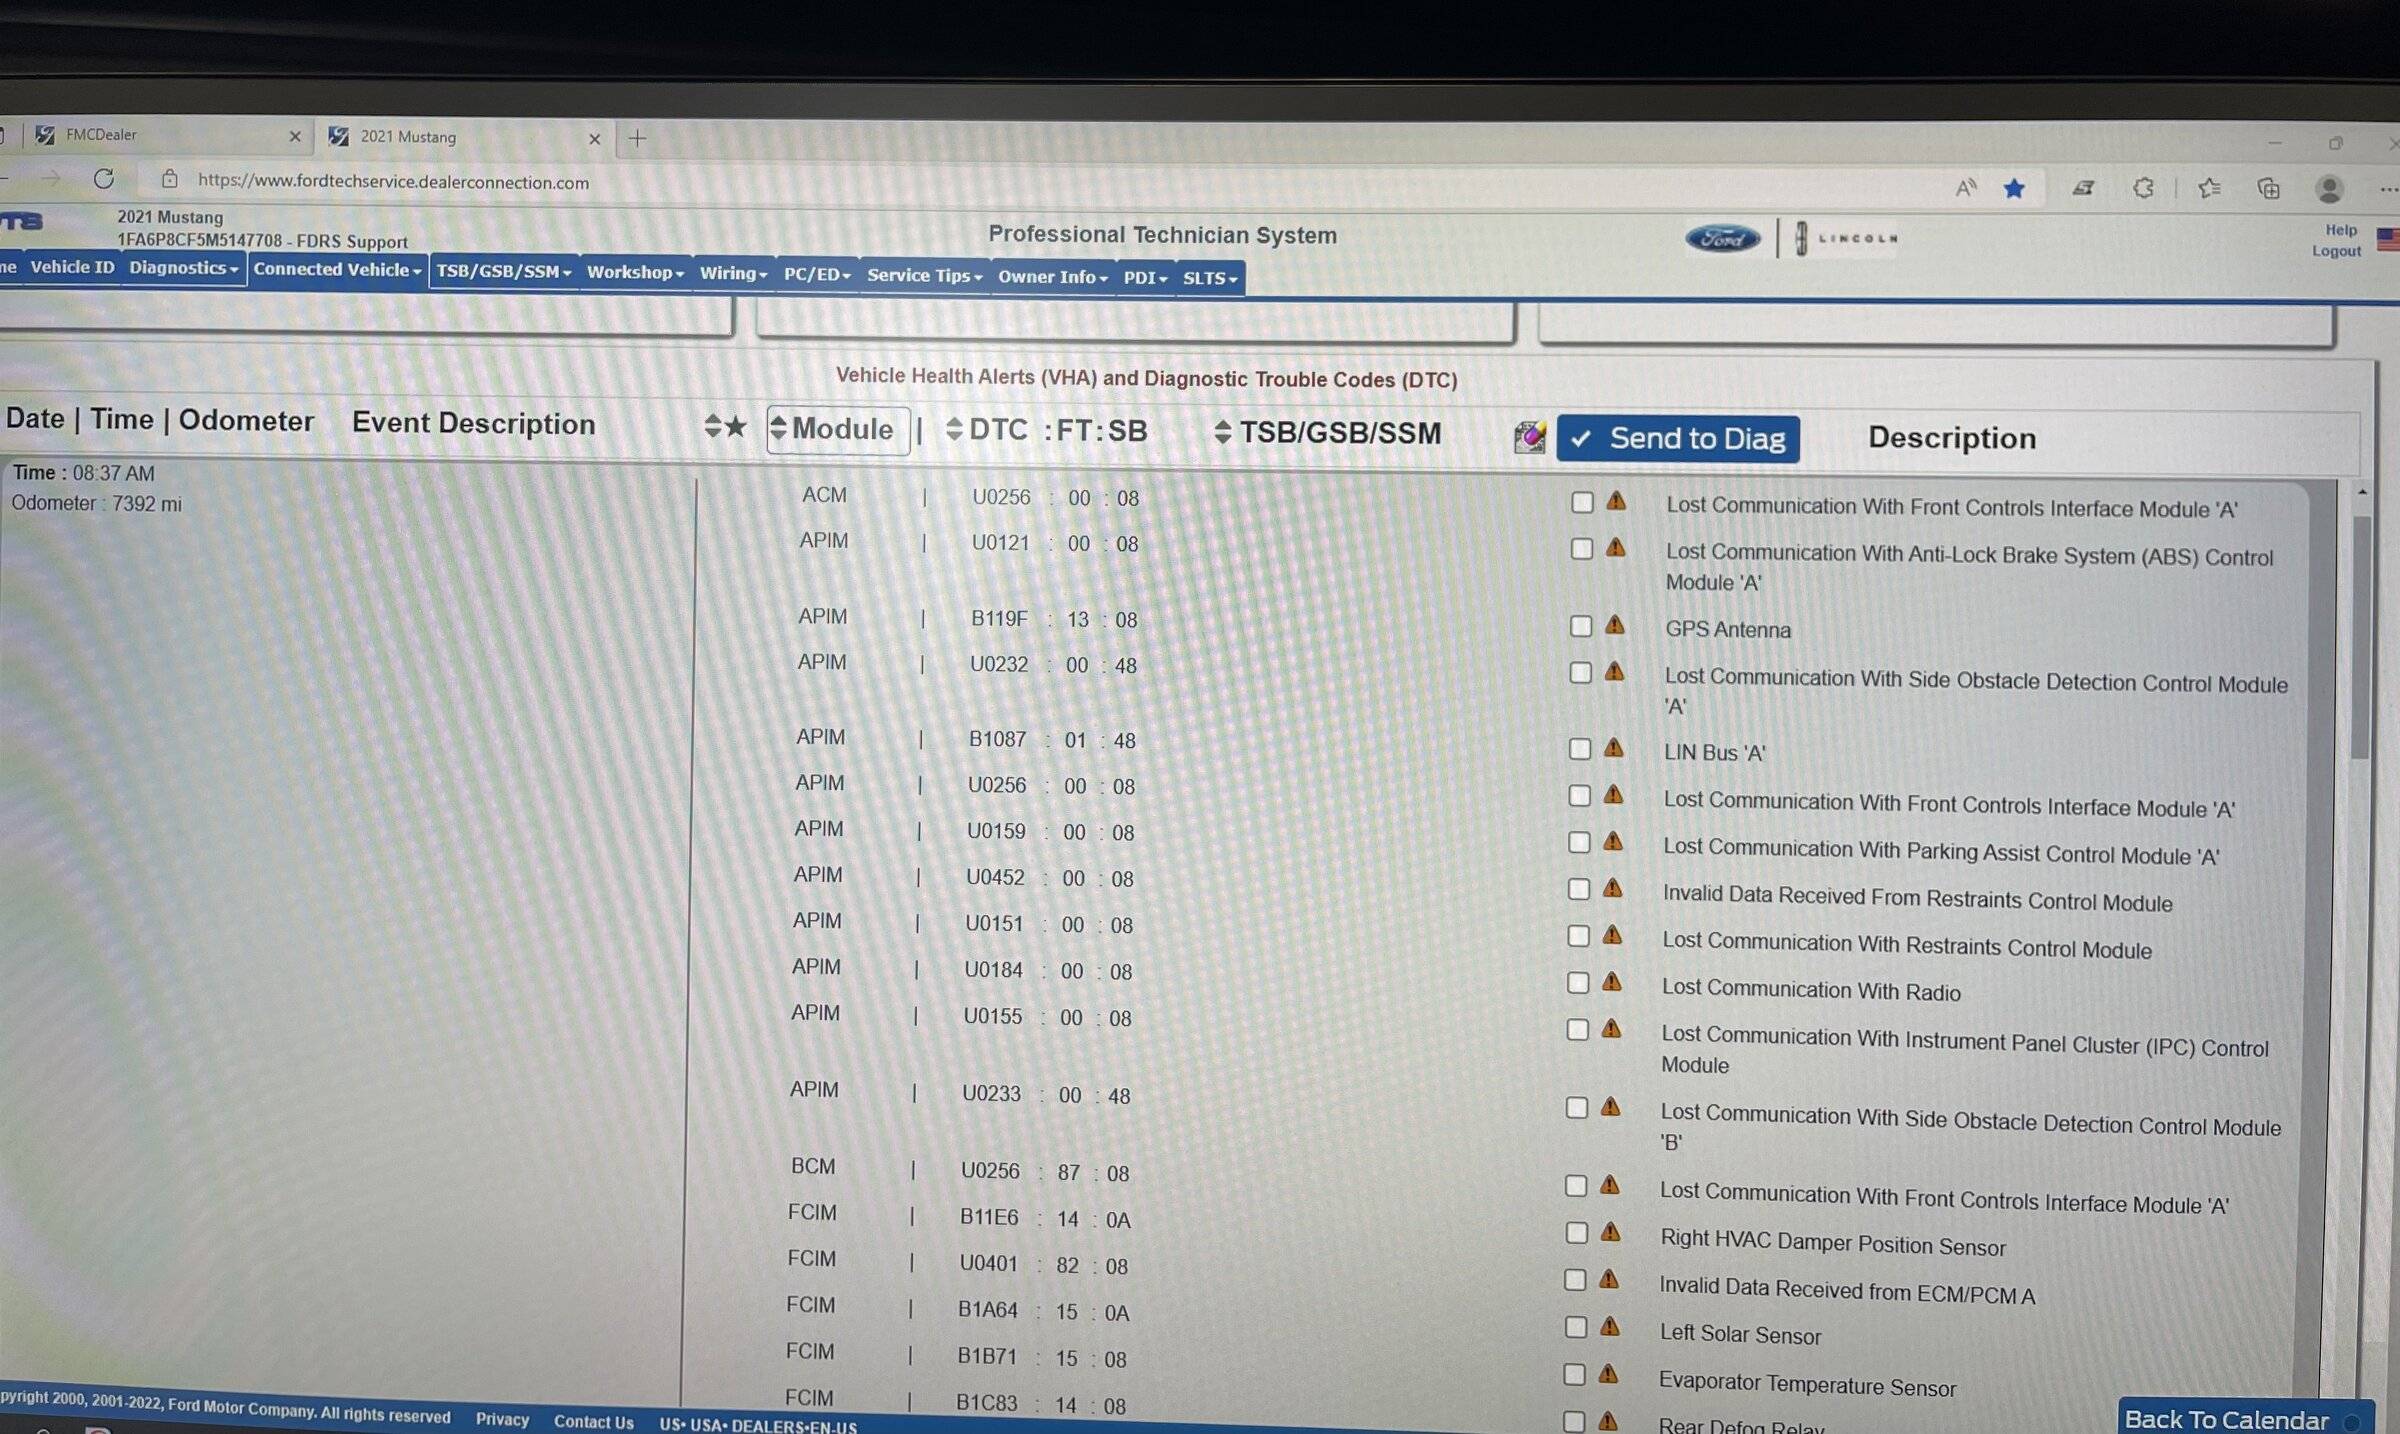The height and width of the screenshot is (1434, 2400).
Task: Expand the Workshop dropdown
Action: coord(635,272)
